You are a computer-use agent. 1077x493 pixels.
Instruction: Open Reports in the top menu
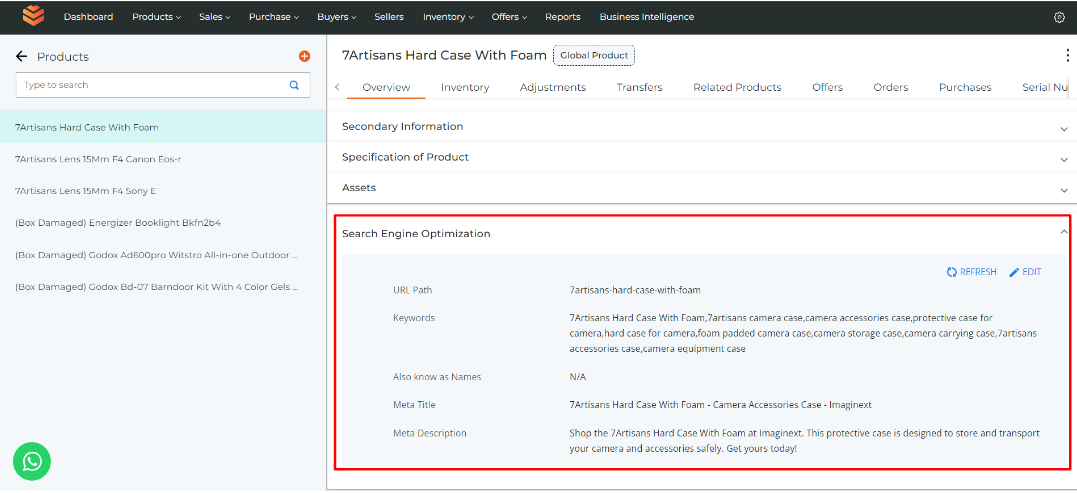(563, 16)
